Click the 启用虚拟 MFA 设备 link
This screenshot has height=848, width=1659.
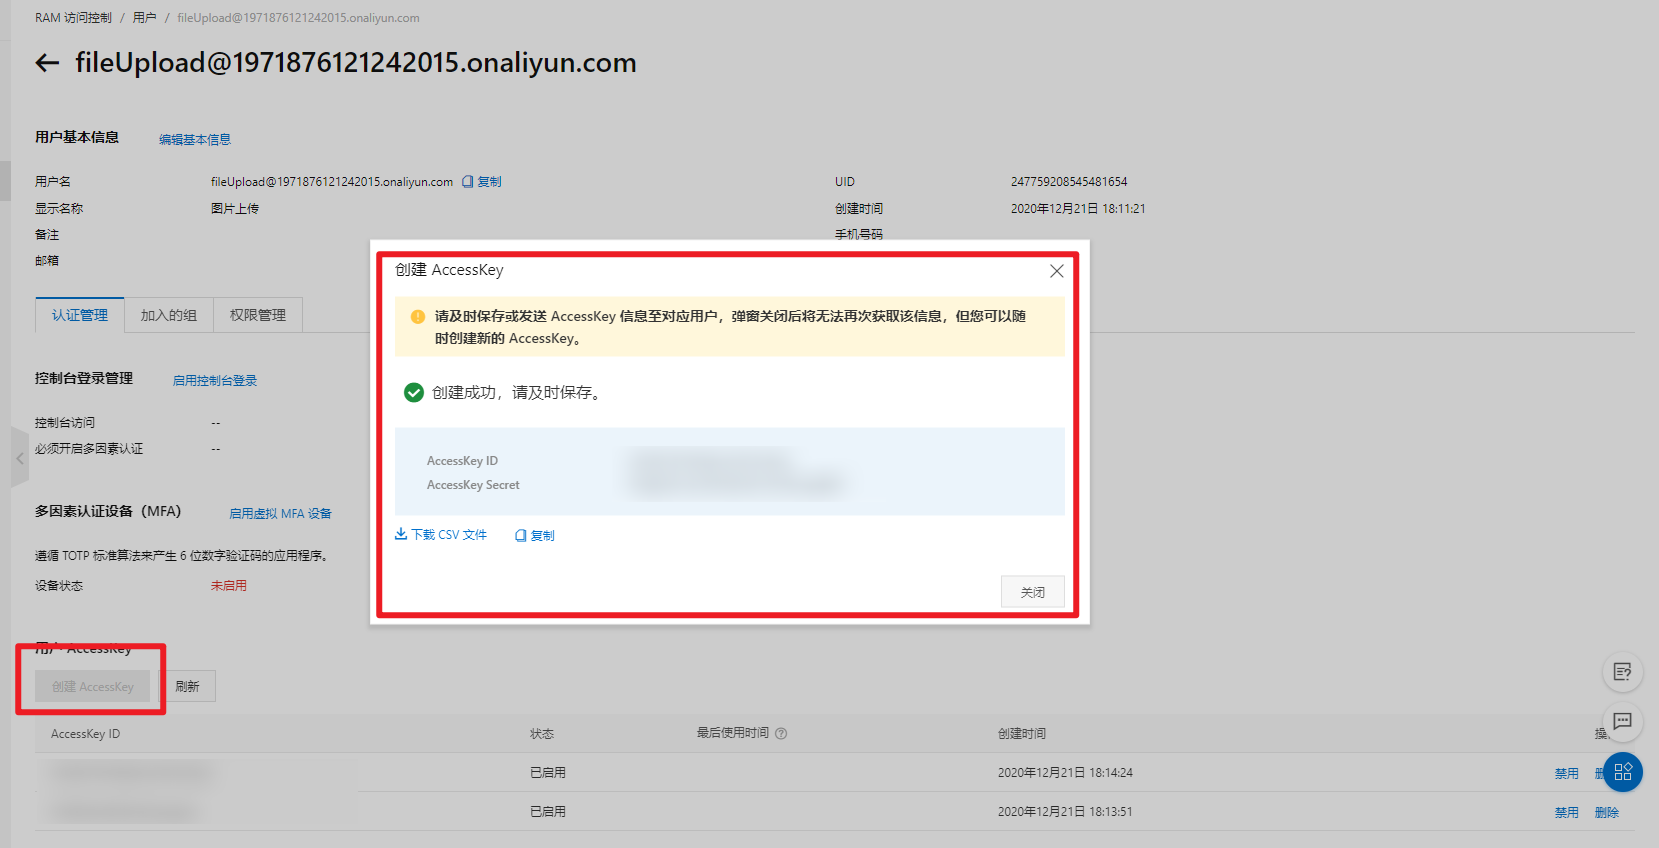coord(280,513)
